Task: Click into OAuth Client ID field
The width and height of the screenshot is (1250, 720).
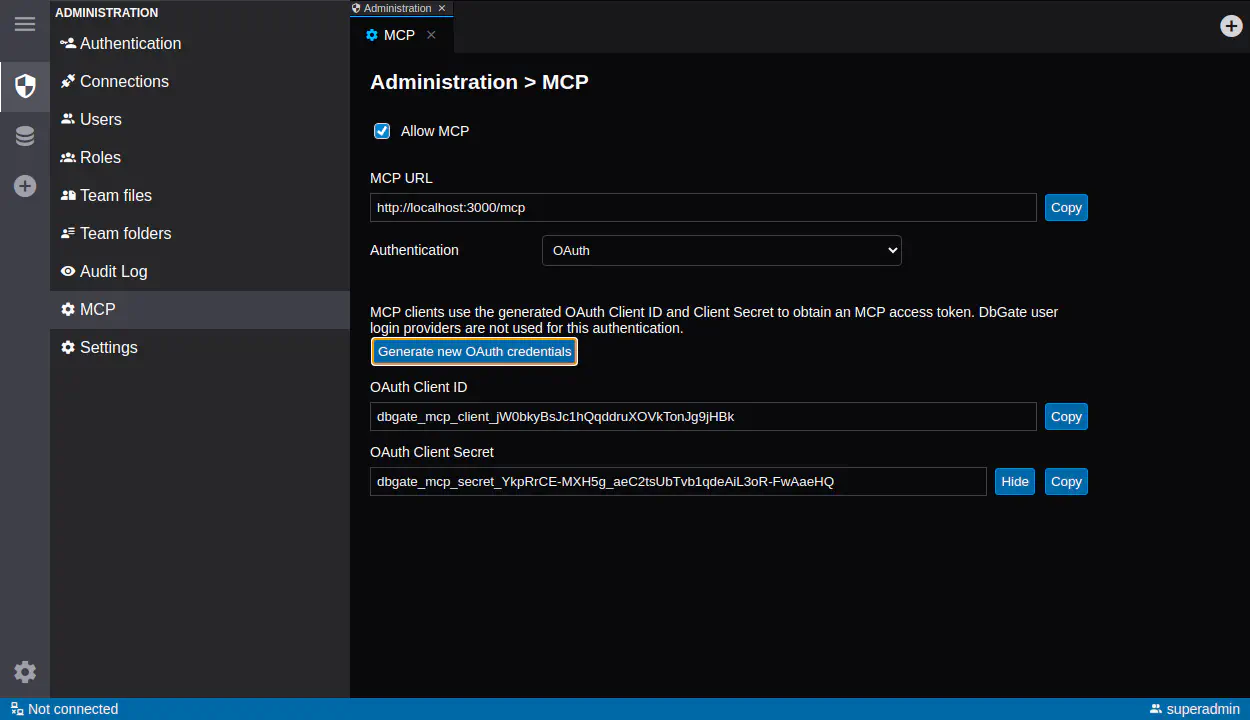Action: click(x=703, y=416)
